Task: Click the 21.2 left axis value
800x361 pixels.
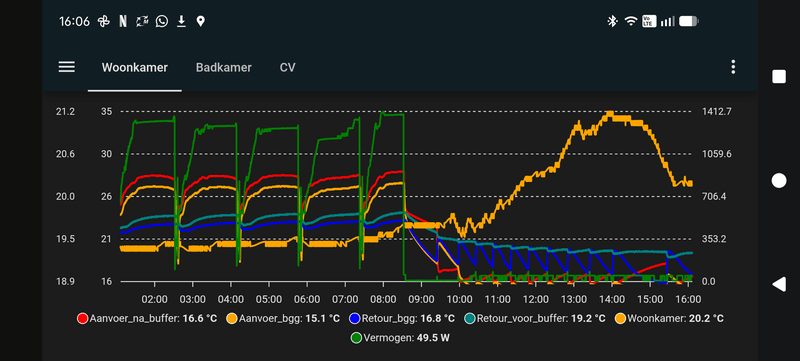Action: pos(66,111)
